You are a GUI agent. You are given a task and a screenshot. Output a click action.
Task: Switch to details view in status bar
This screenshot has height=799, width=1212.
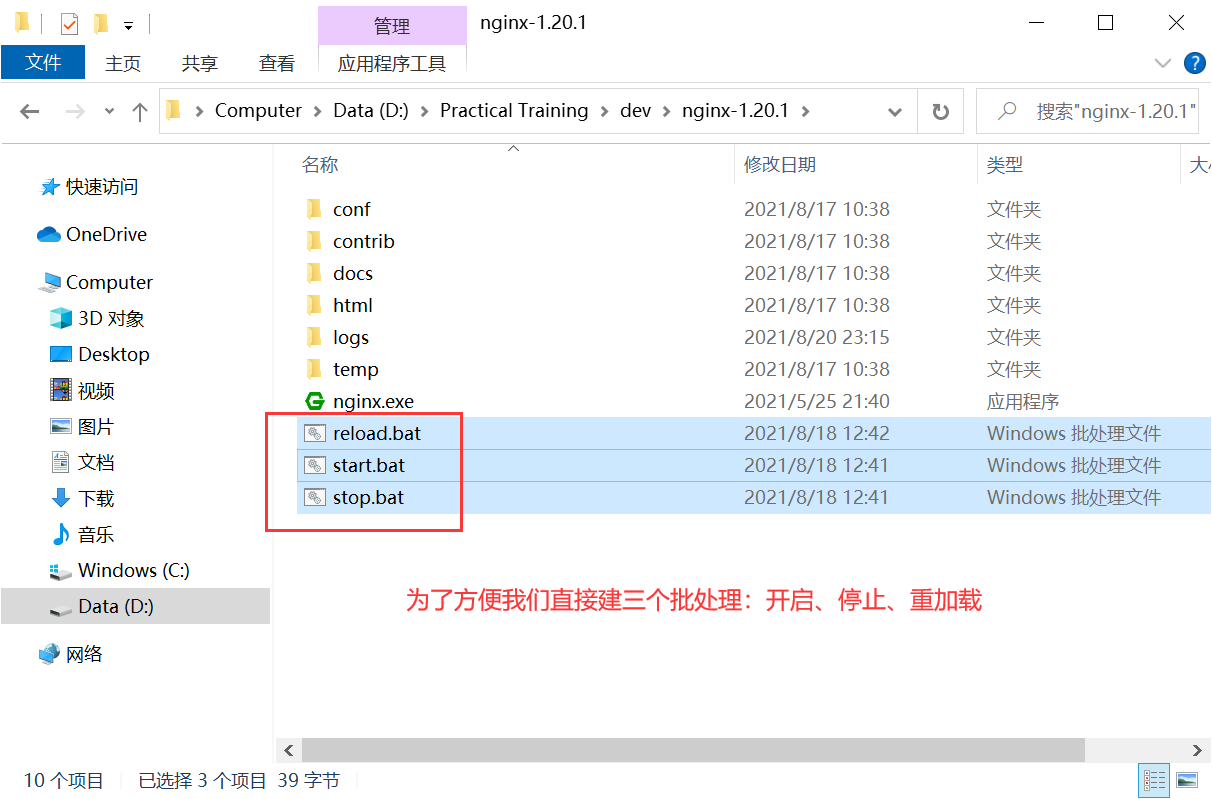1154,780
